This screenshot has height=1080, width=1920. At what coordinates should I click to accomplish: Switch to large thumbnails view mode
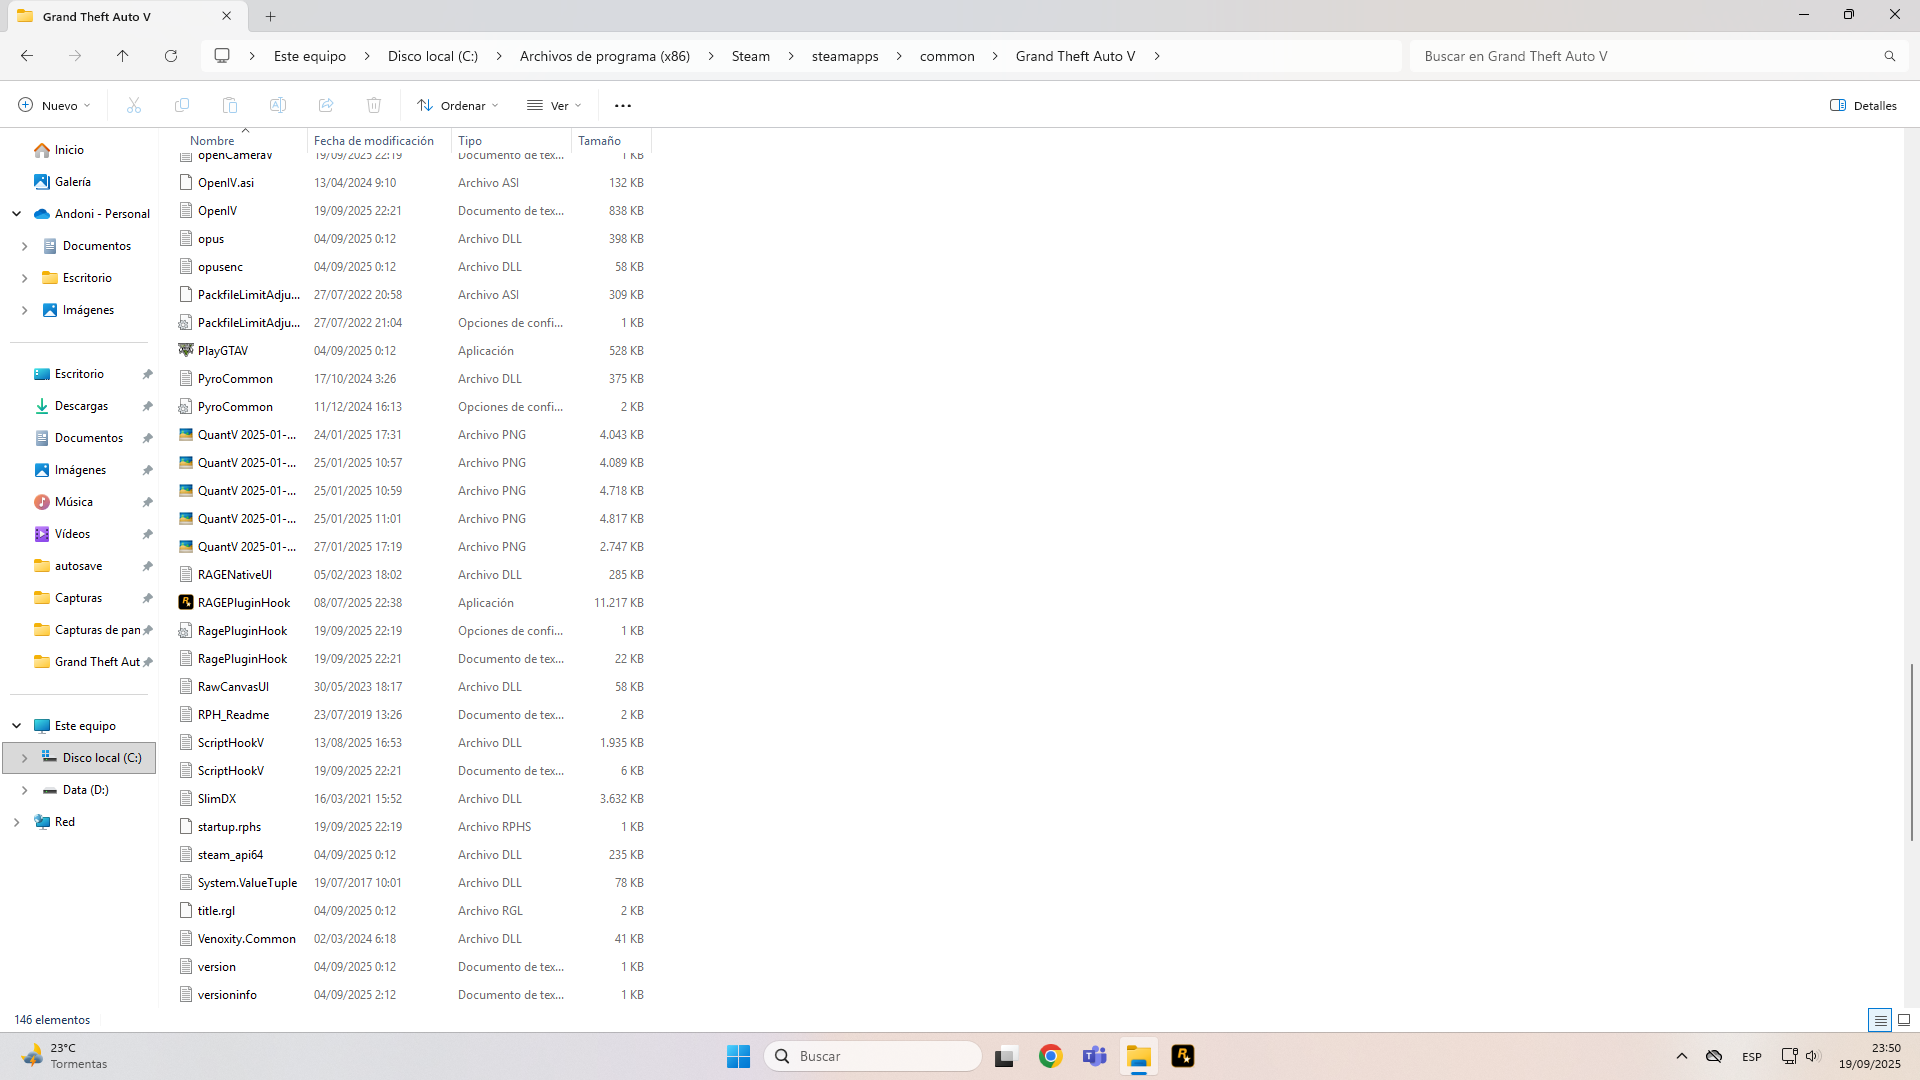1904,1020
